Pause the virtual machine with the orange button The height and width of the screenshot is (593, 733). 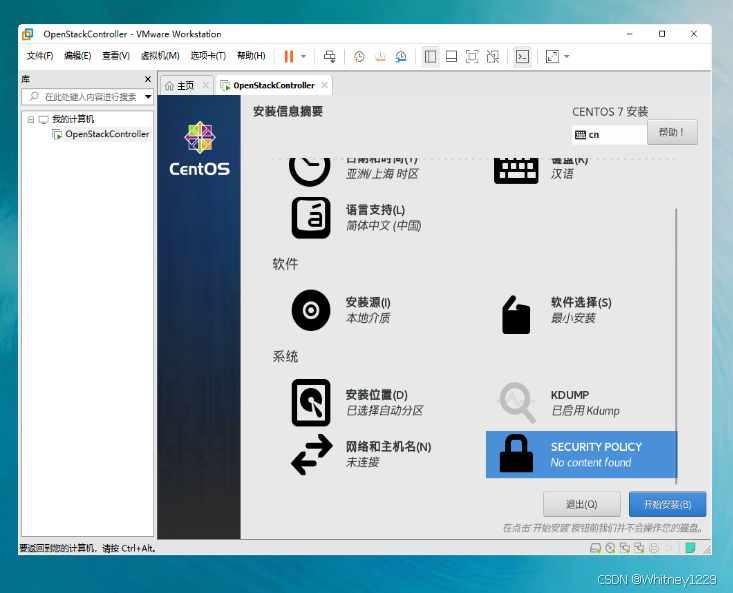(x=289, y=57)
